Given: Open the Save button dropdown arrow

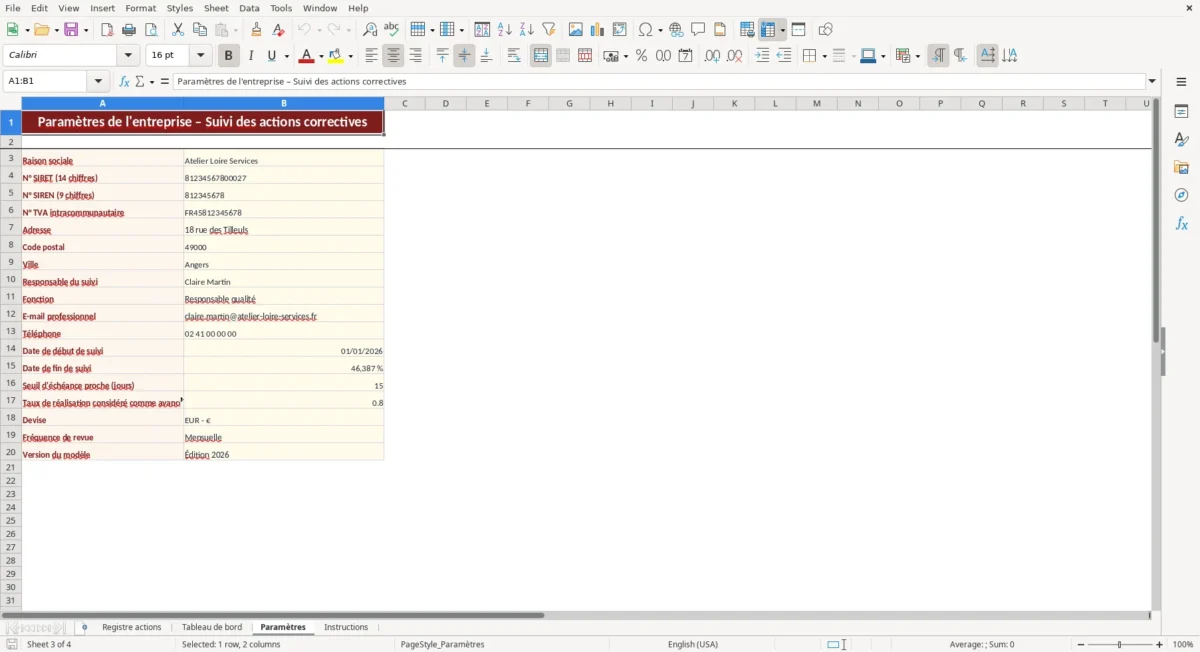Looking at the screenshot, I should click(x=85, y=30).
